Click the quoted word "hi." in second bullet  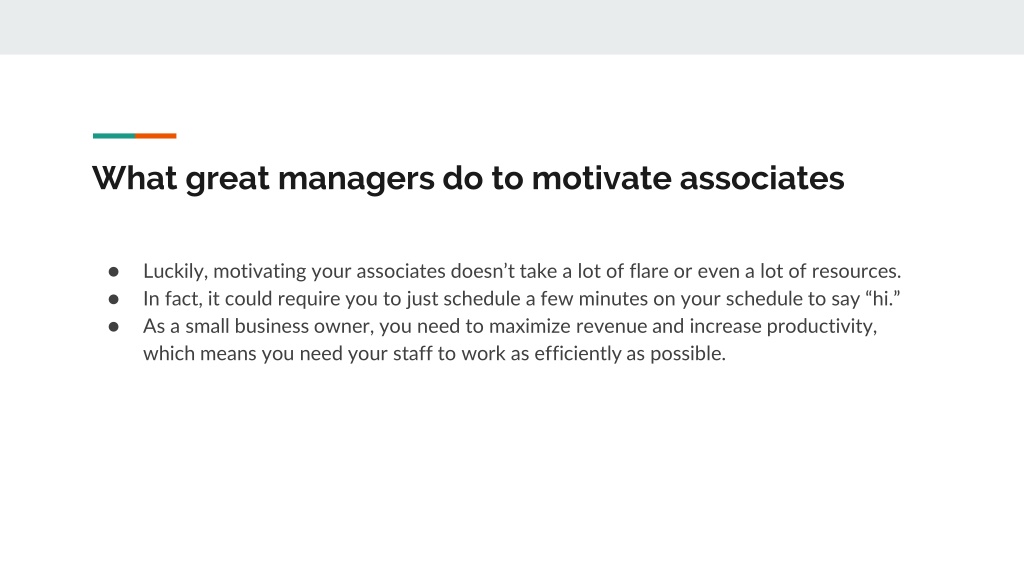[882, 299]
